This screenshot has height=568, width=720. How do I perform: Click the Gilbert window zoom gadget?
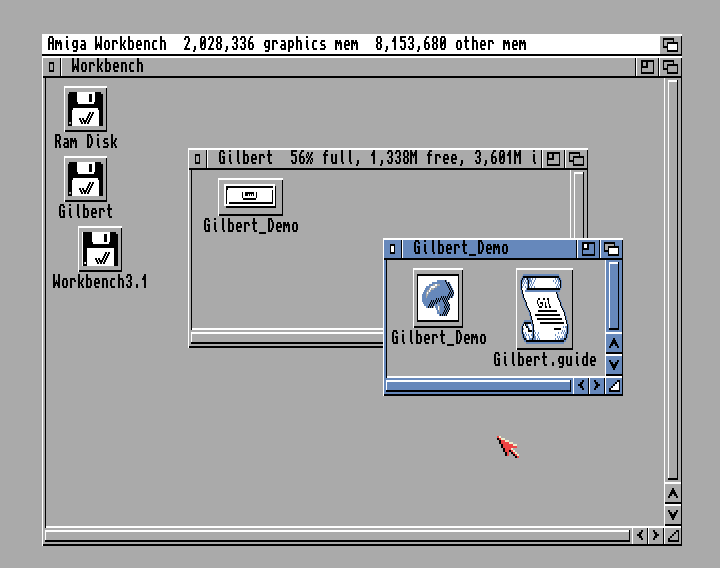tap(553, 159)
